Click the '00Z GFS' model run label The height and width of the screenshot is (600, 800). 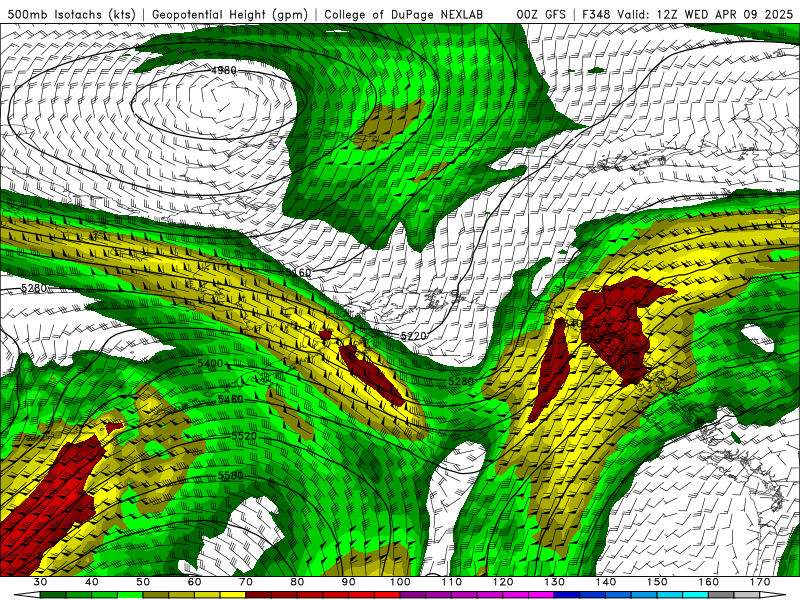coord(541,15)
